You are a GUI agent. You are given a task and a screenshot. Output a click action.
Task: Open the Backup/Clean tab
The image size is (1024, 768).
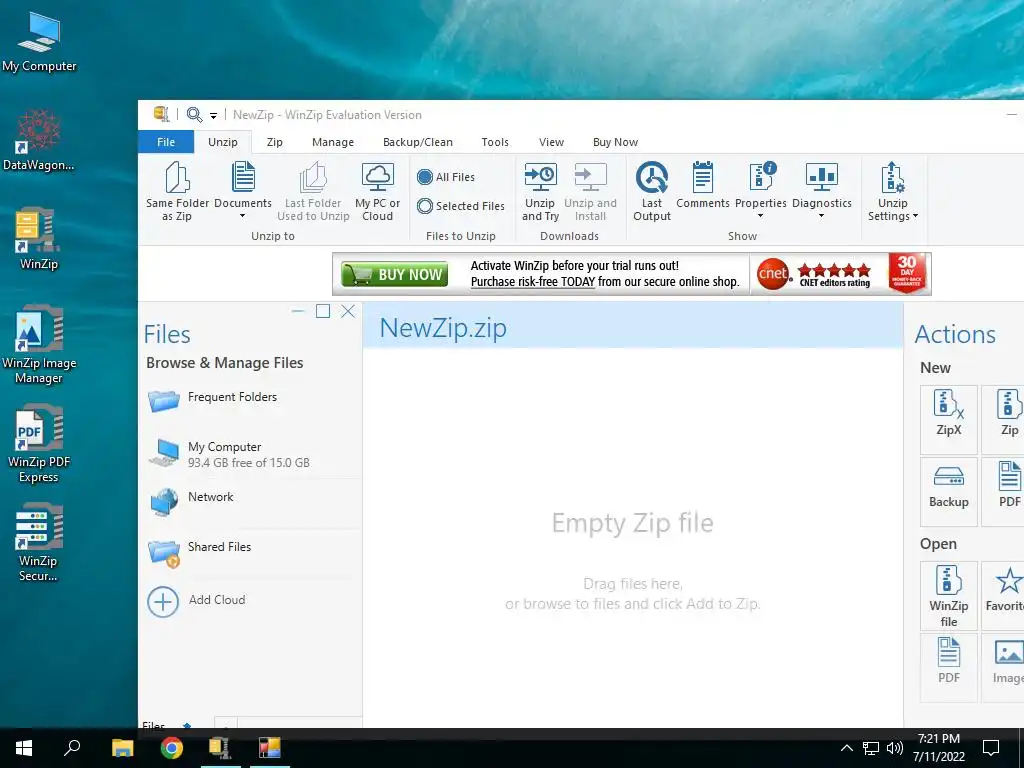tap(418, 142)
